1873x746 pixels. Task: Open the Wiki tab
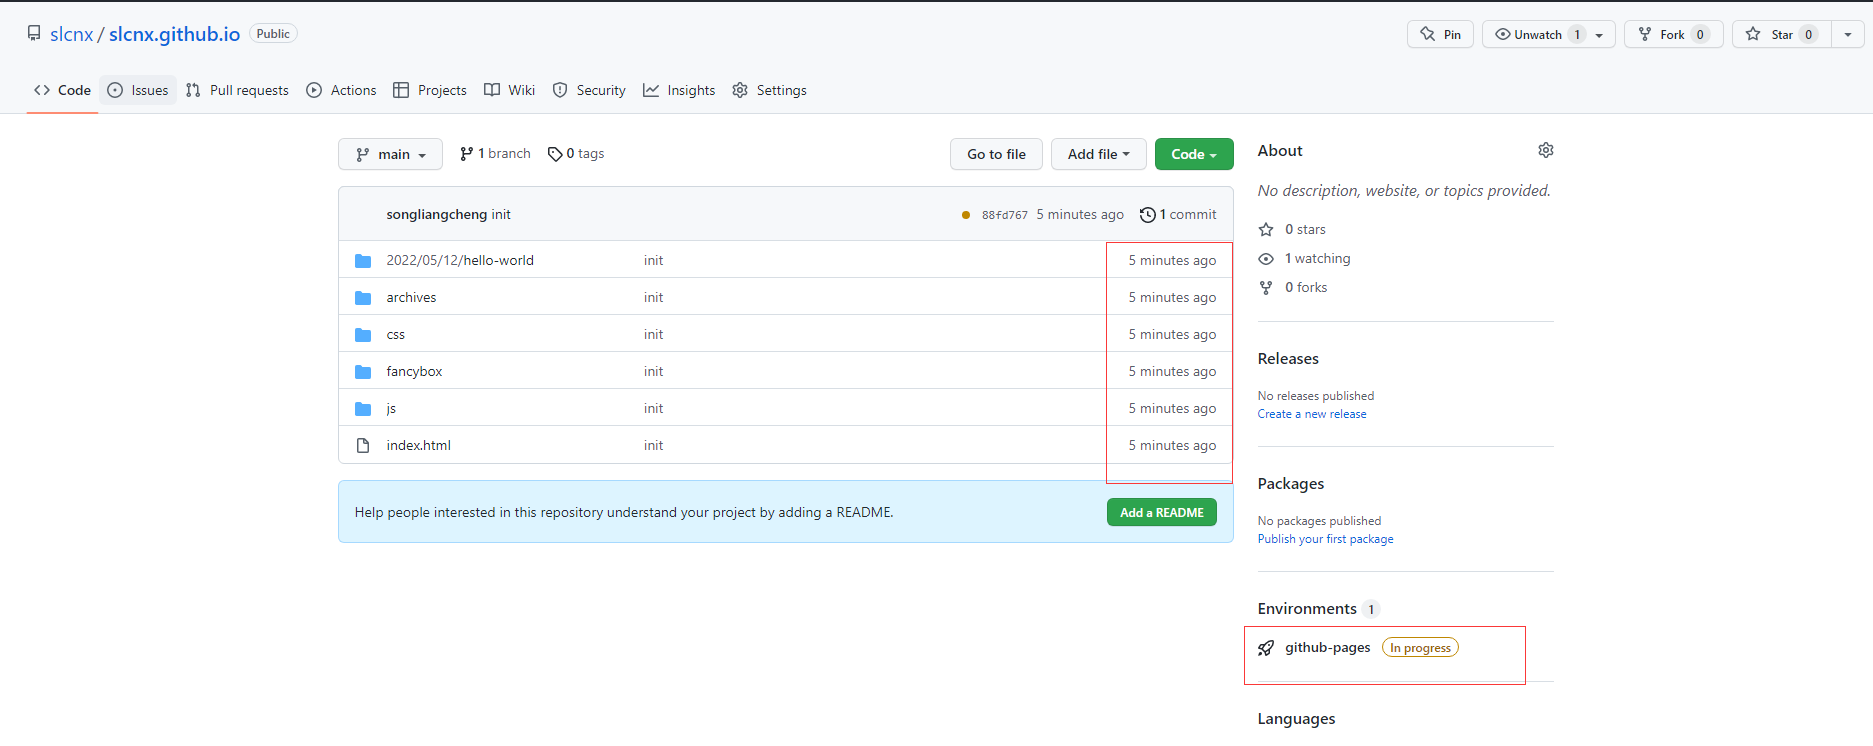coord(510,90)
